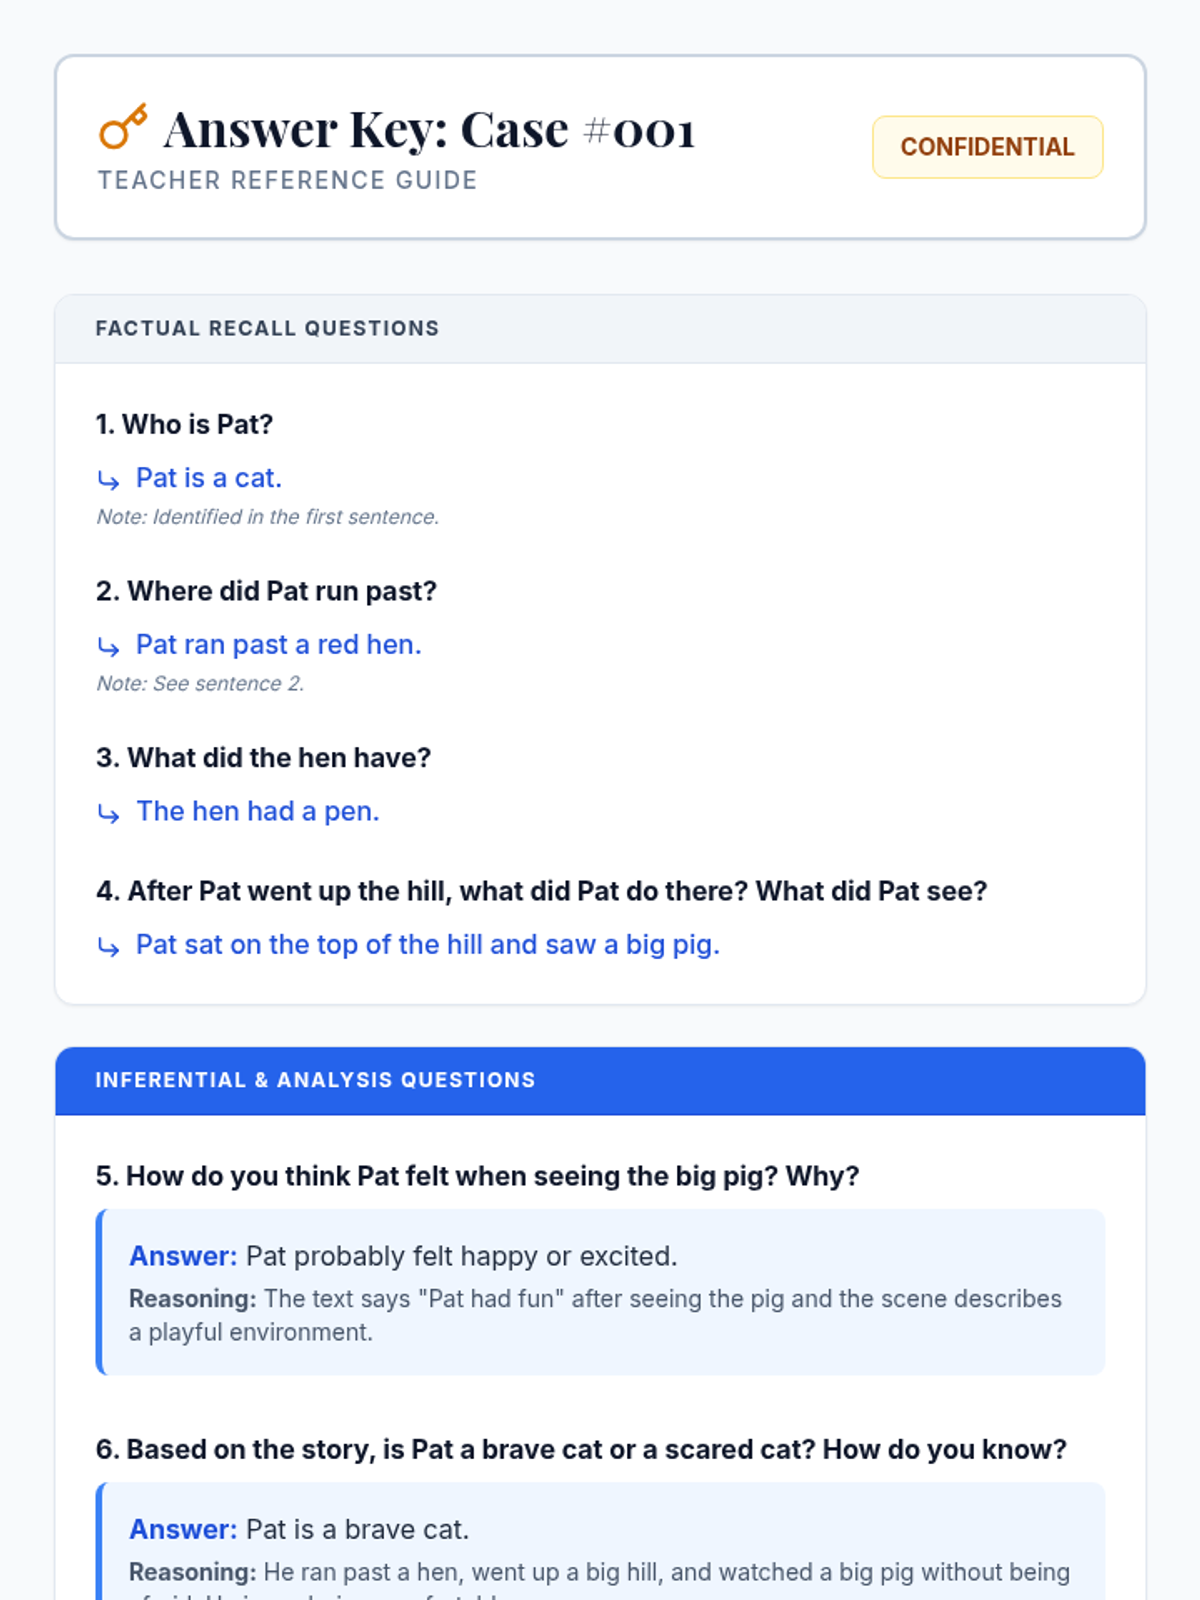The width and height of the screenshot is (1200, 1600).
Task: Click question 1 "Who is Pat?"
Action: (184, 424)
